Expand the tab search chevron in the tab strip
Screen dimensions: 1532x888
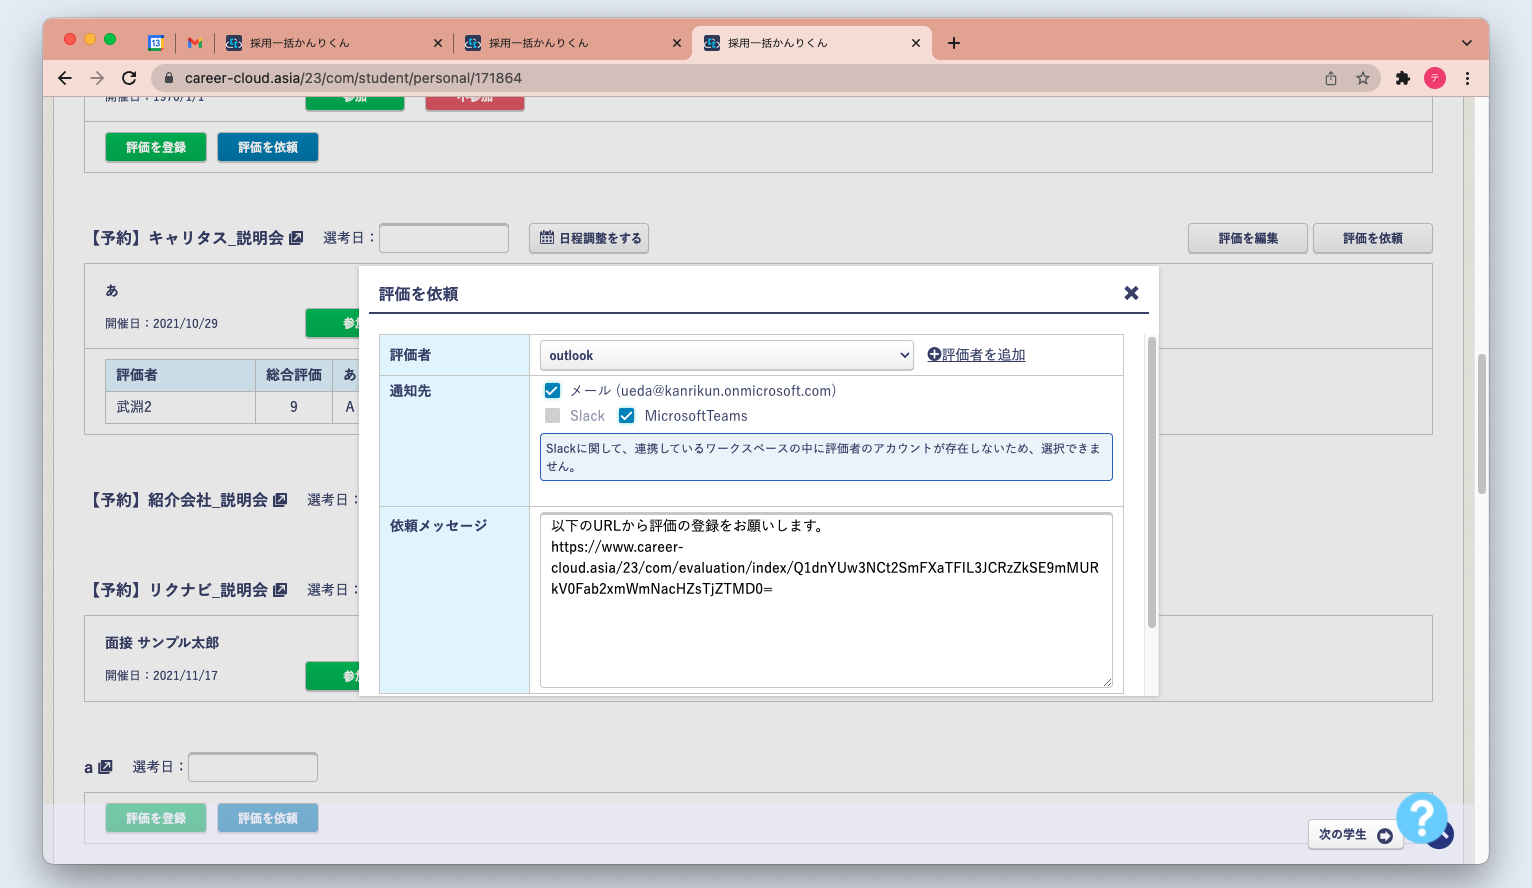click(1466, 43)
